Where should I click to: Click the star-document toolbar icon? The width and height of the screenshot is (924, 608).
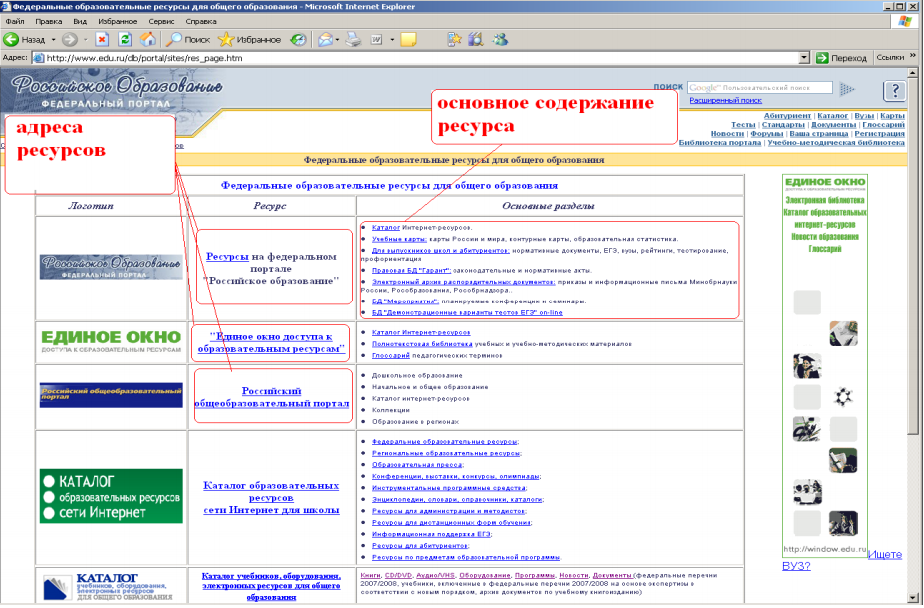coord(454,39)
